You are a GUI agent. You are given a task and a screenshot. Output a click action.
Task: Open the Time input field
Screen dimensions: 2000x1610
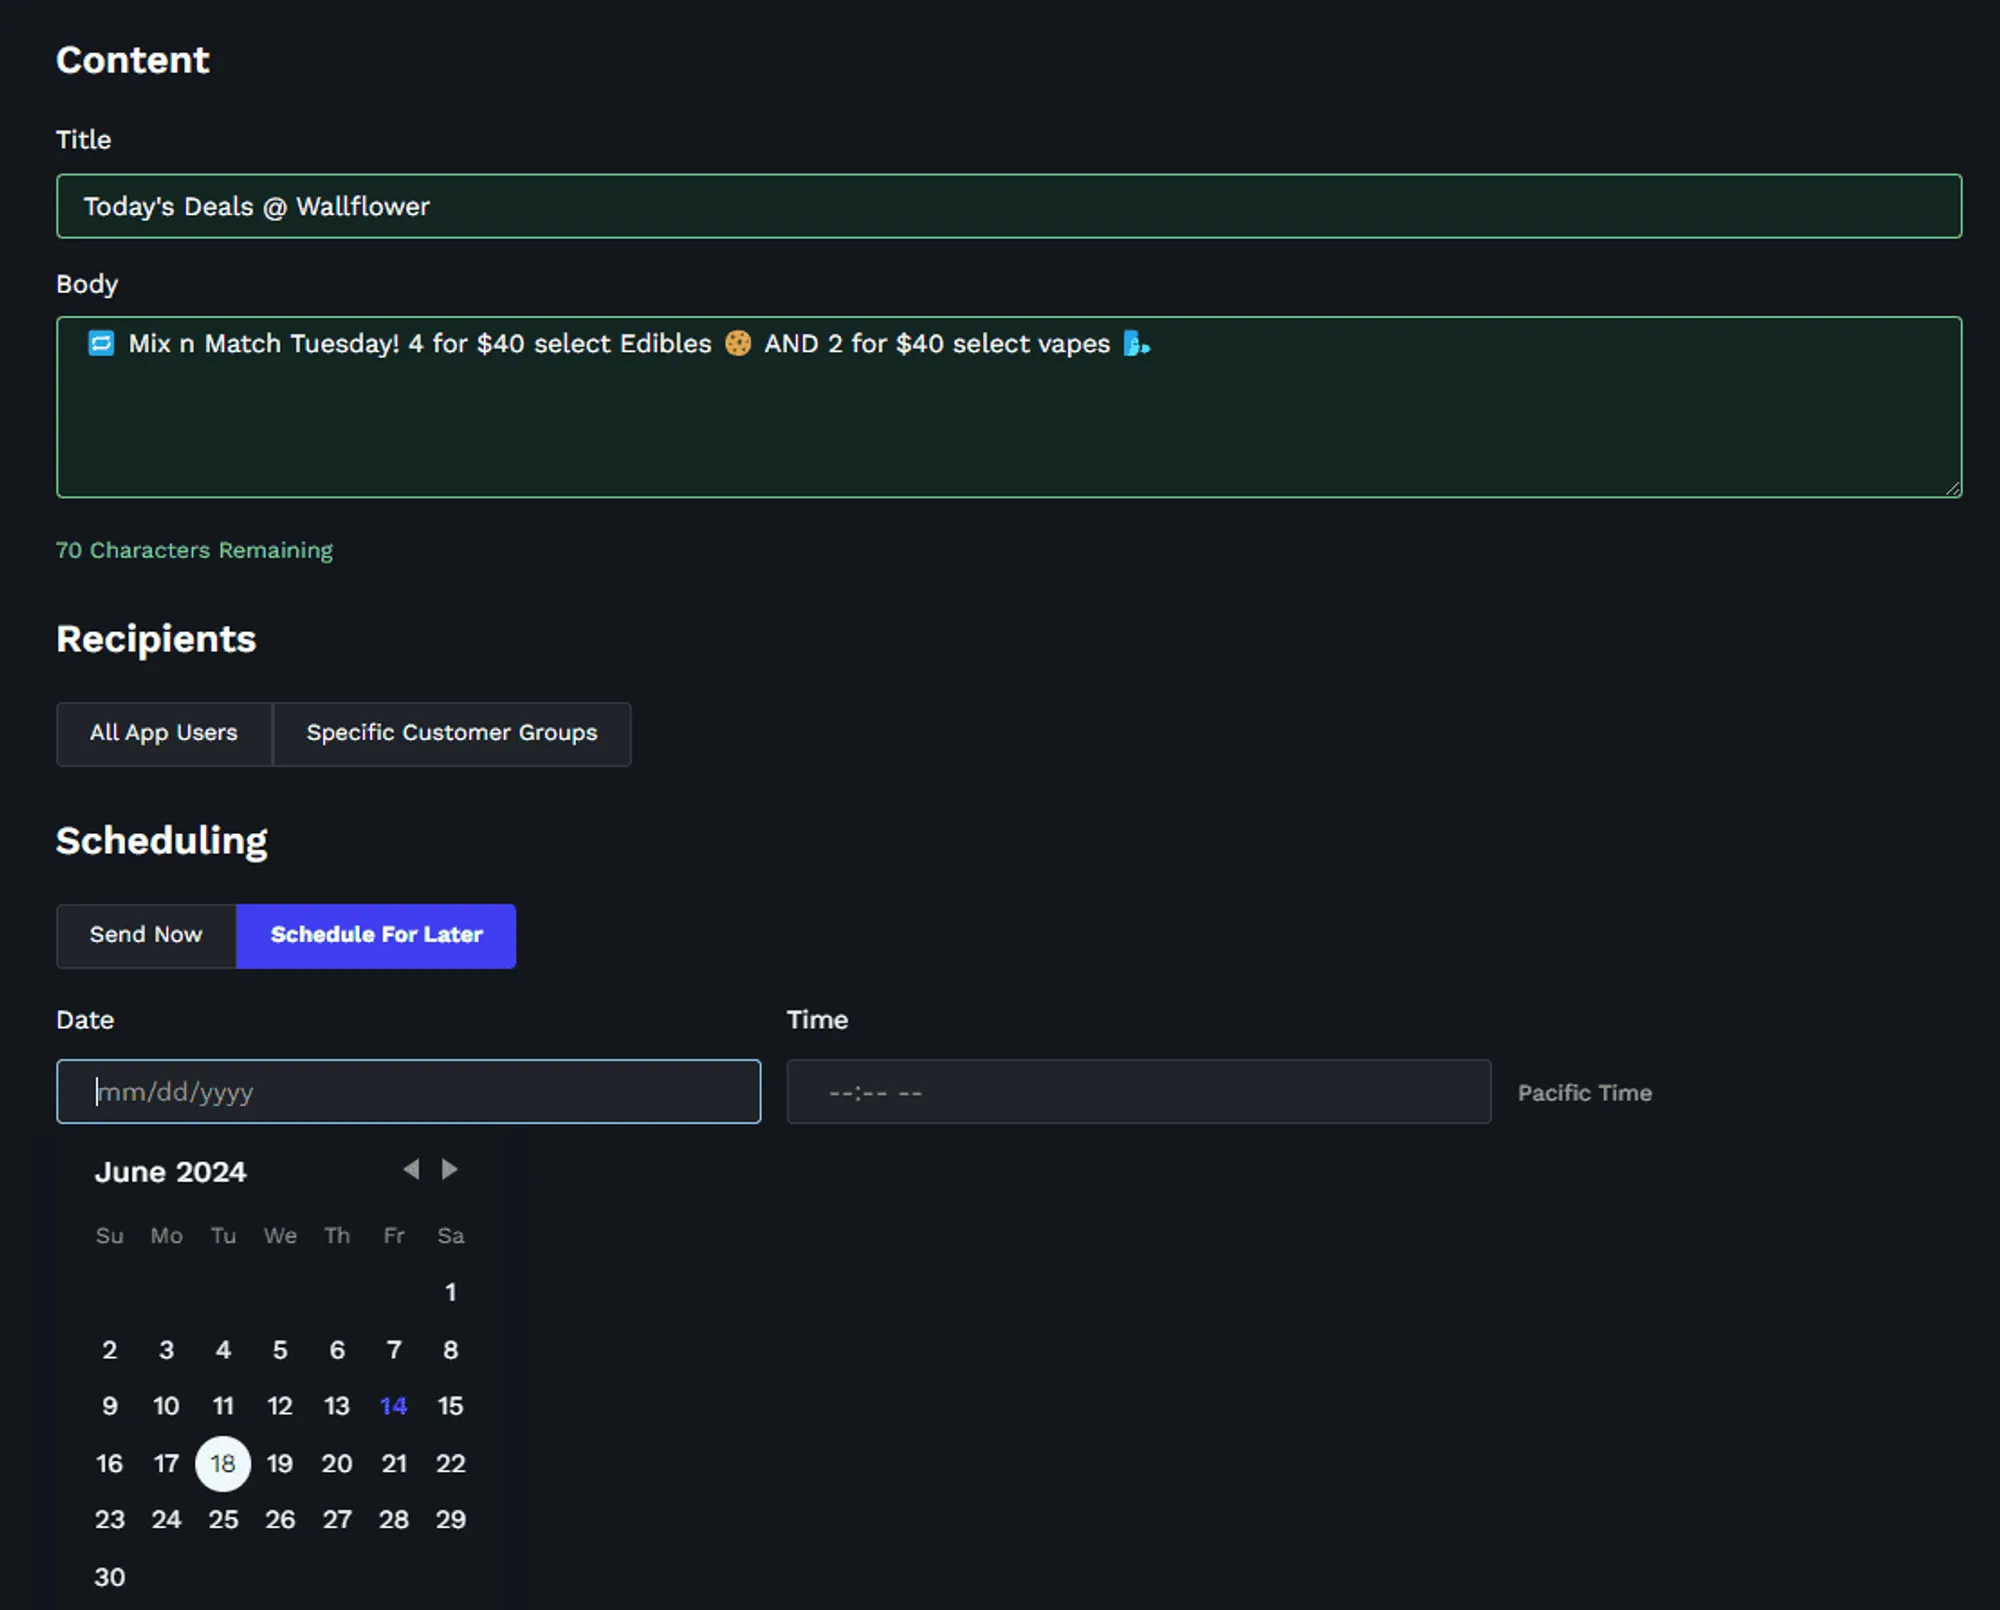coord(1139,1092)
